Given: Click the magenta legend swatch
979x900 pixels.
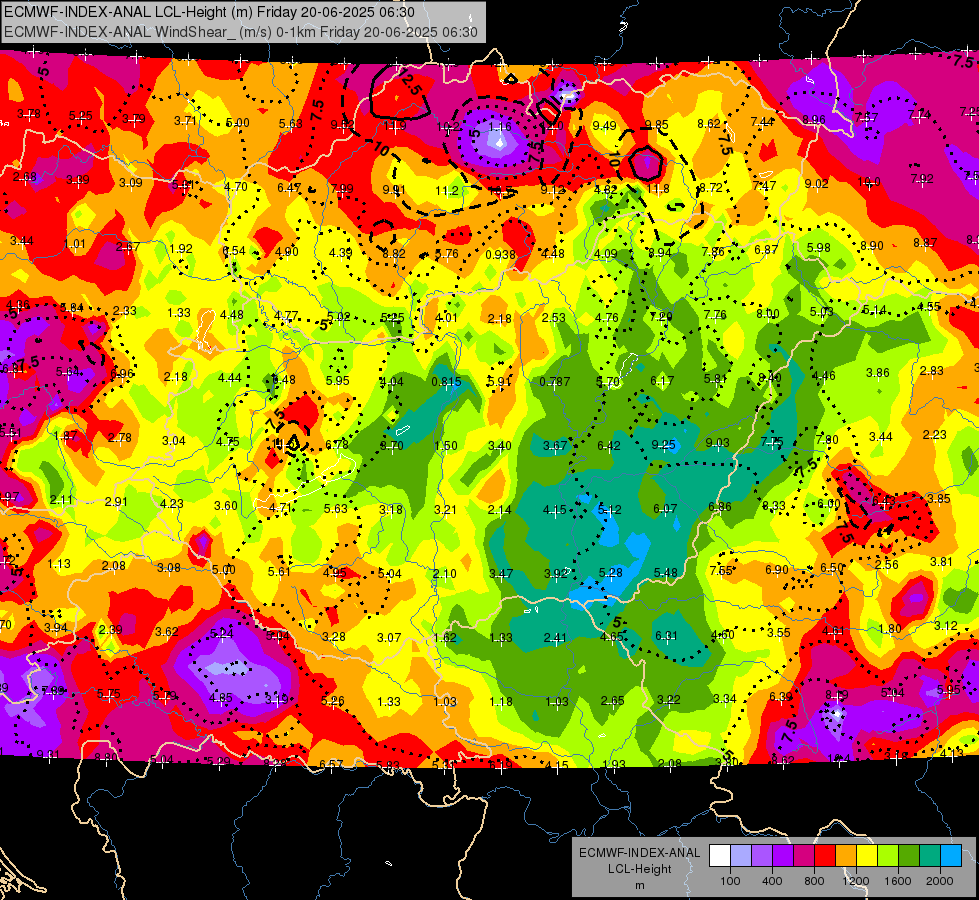Looking at the screenshot, I should [804, 856].
